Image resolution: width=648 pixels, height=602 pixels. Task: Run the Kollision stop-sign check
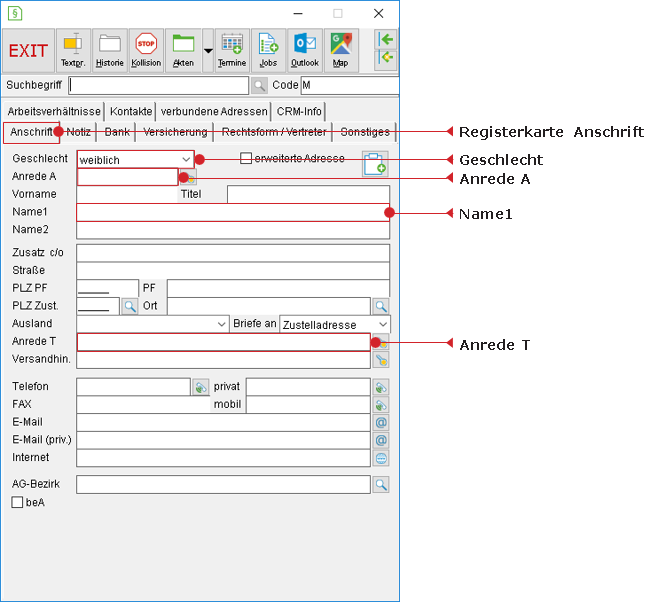[x=146, y=51]
